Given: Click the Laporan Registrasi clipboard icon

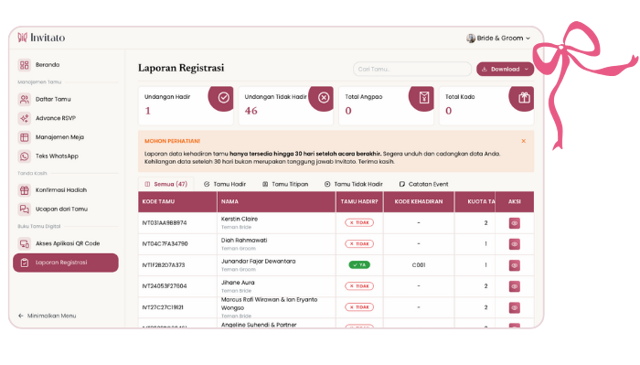Looking at the screenshot, I should click(24, 263).
